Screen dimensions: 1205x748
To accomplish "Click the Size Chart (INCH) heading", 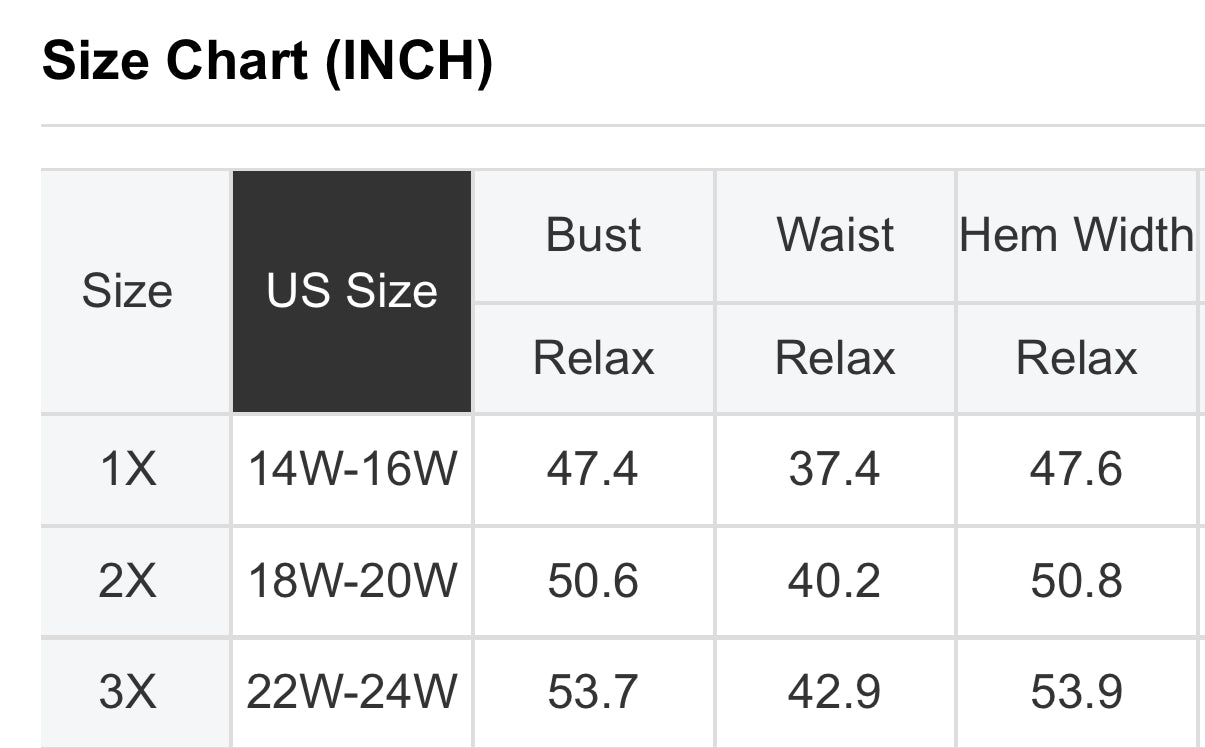I will [x=268, y=62].
